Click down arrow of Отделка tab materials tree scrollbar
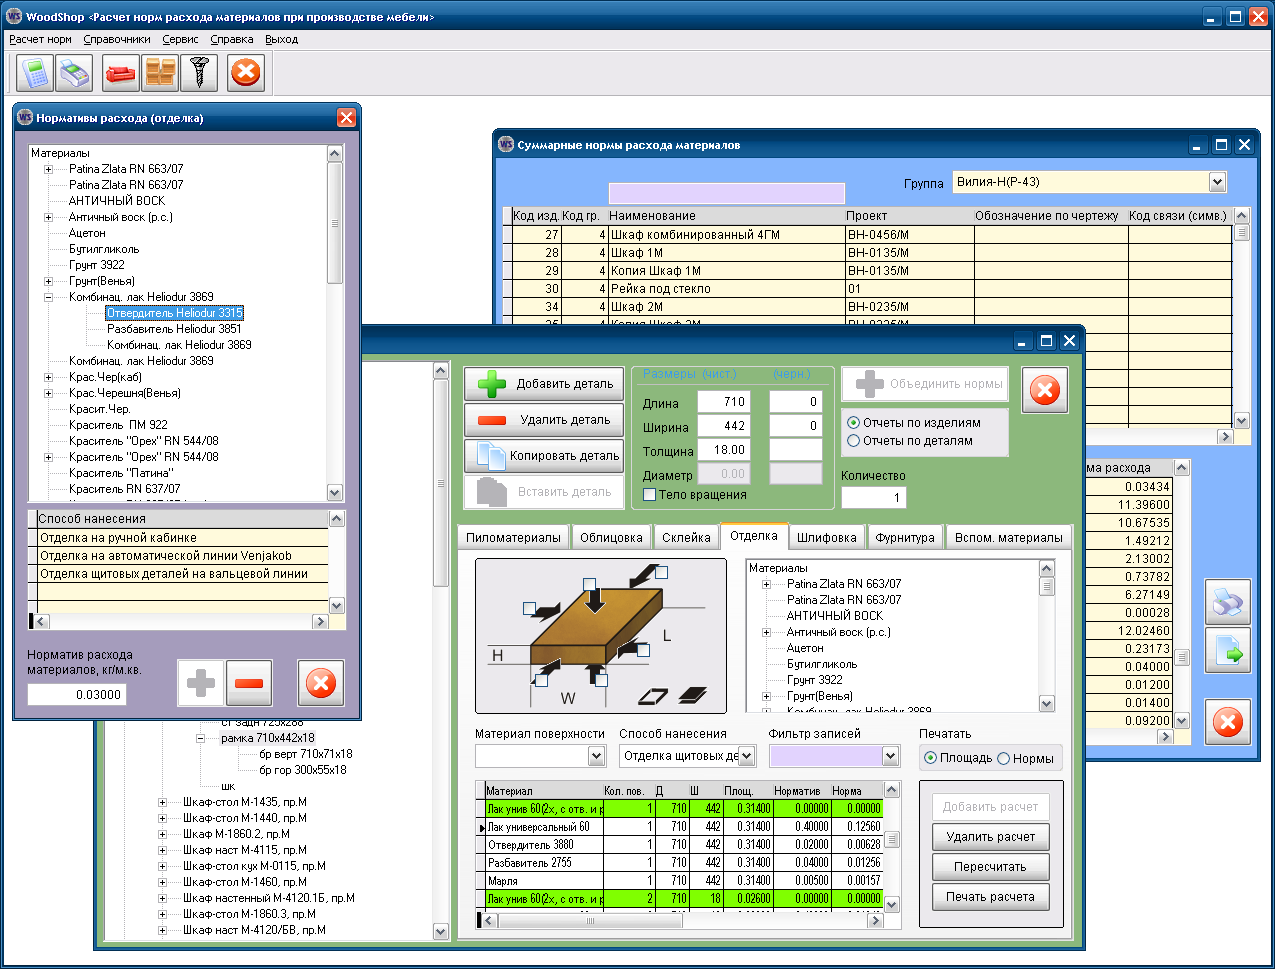This screenshot has height=969, width=1275. [1047, 704]
